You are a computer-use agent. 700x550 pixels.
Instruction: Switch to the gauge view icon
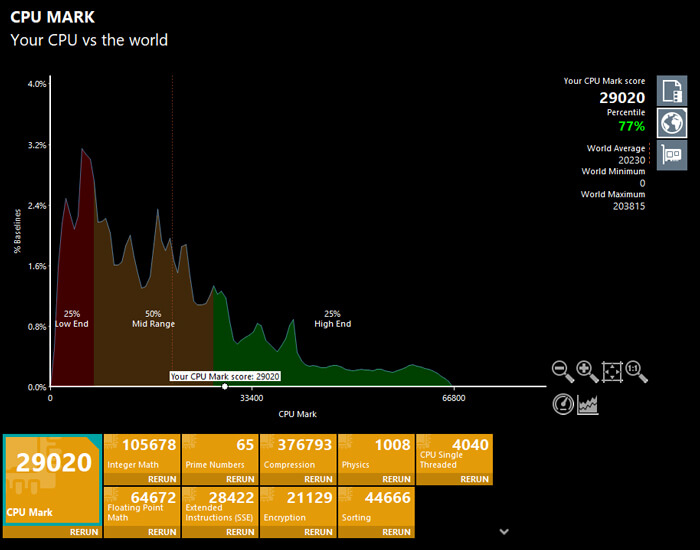(563, 404)
